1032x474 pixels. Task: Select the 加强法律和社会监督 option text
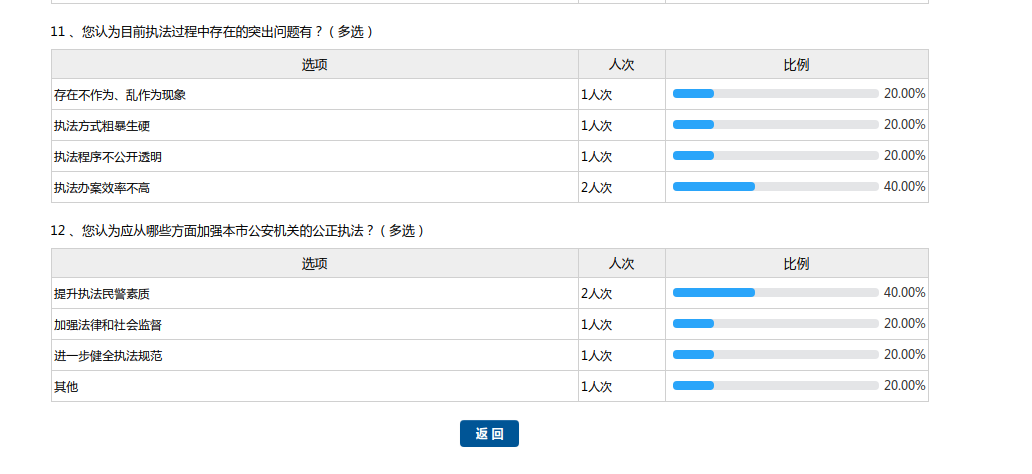108,325
